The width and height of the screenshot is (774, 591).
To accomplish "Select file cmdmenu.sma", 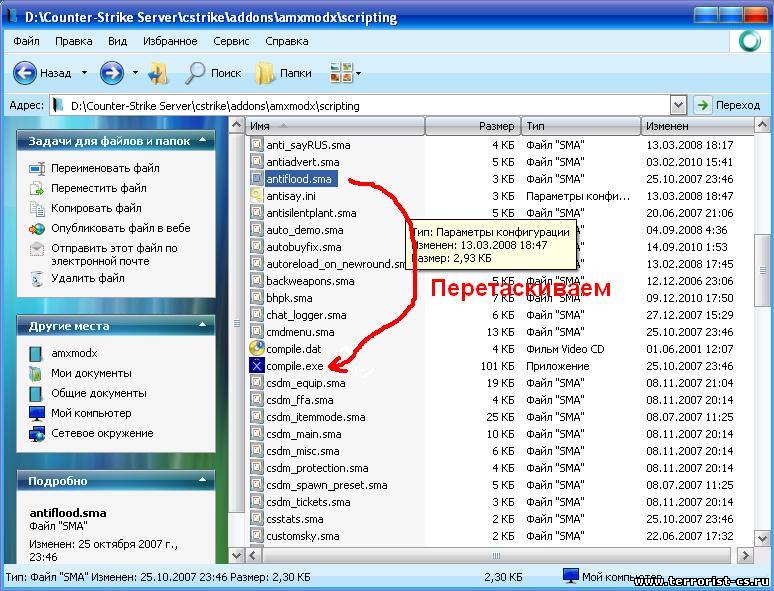I will [x=300, y=332].
